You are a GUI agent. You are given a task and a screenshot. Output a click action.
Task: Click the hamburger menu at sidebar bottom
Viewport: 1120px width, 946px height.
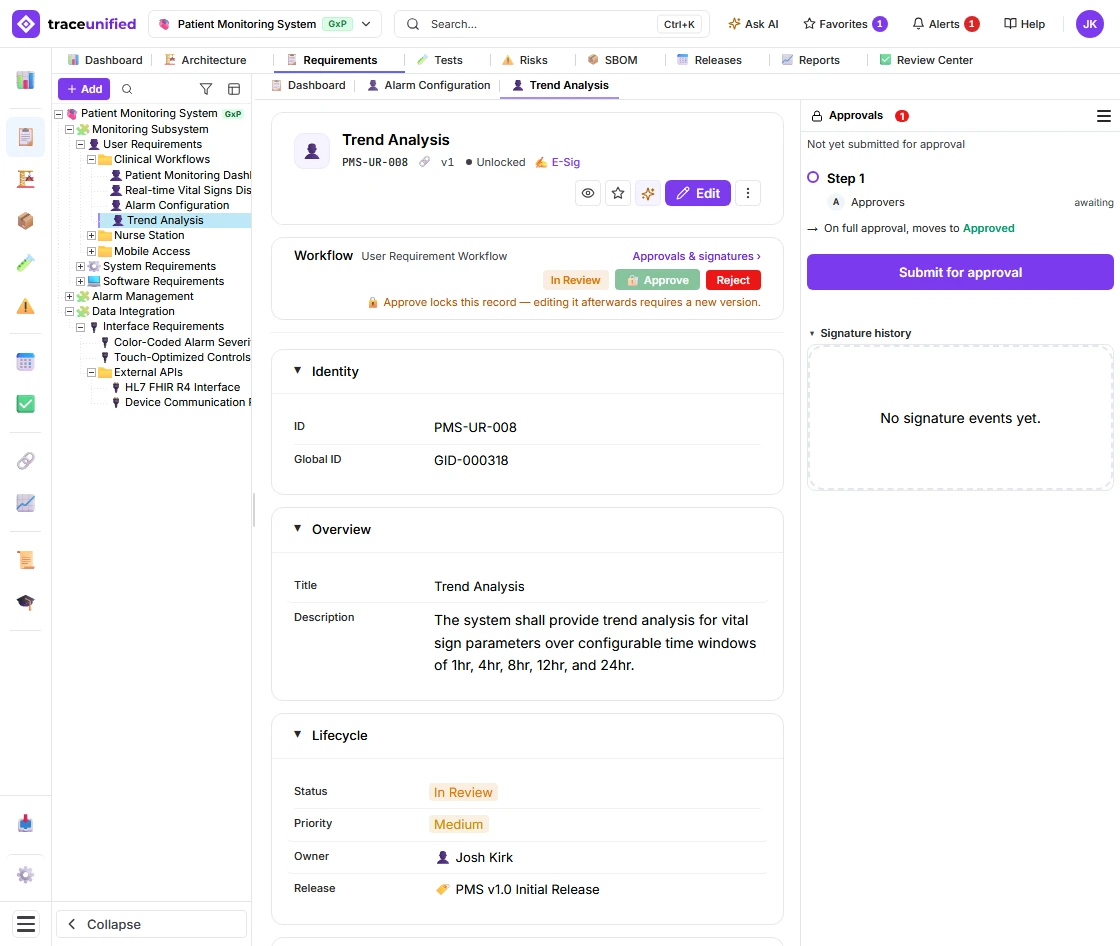[26, 924]
